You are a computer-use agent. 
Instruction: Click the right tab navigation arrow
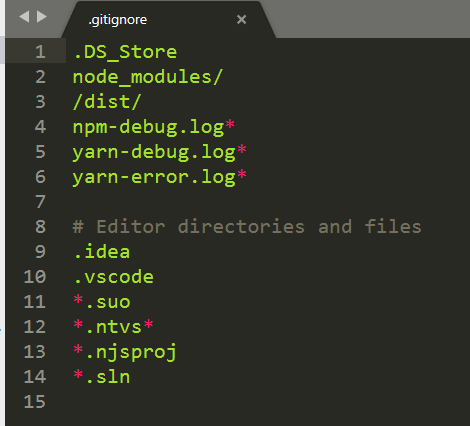coord(42,17)
